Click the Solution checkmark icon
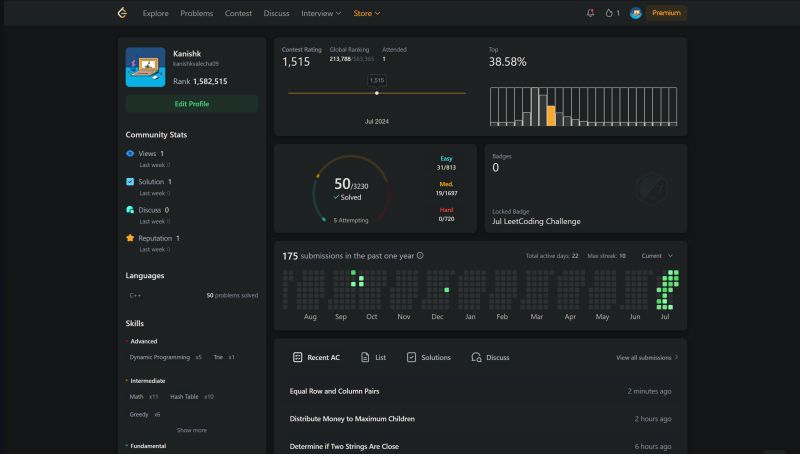Image resolution: width=800 pixels, height=454 pixels. 130,182
